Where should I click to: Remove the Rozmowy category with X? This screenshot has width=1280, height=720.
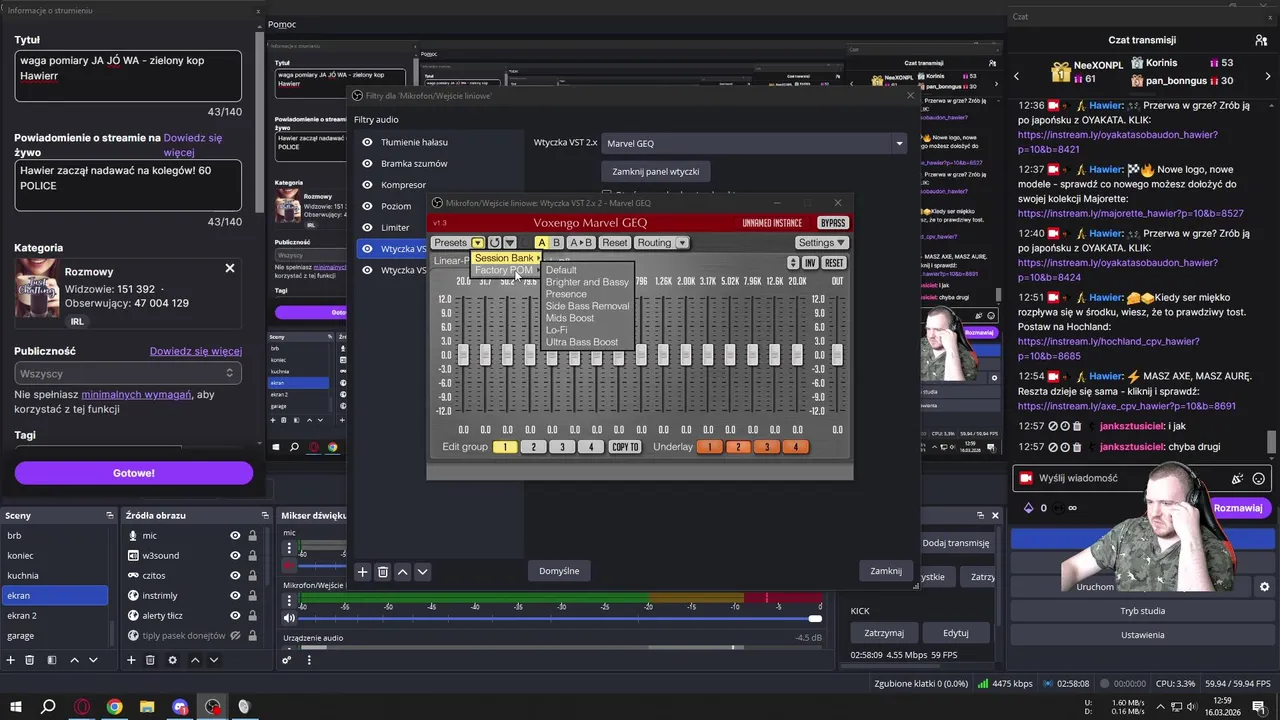tap(230, 268)
